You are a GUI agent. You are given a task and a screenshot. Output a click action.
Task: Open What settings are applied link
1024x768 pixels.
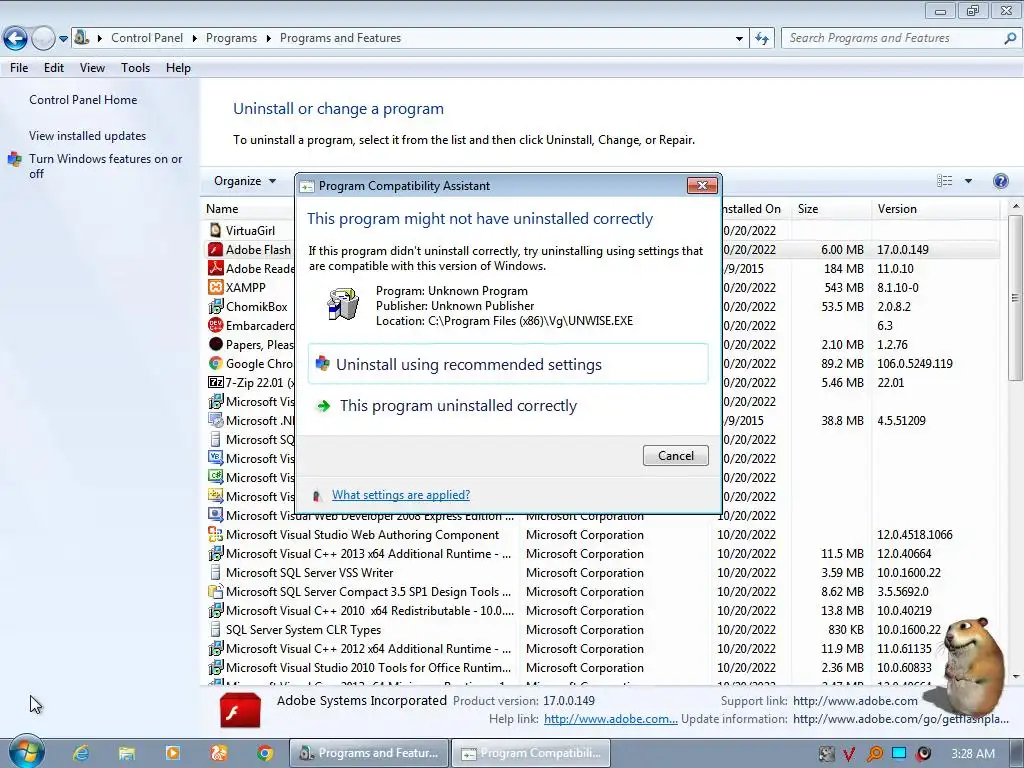coord(400,494)
